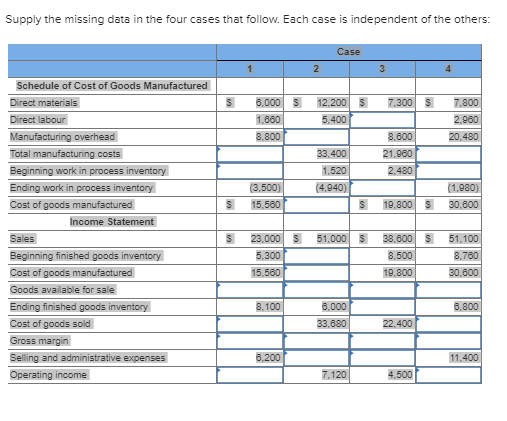This screenshot has height=421, width=507.
Task: Select Case 3 Ending work in process field
Action: tap(382, 188)
